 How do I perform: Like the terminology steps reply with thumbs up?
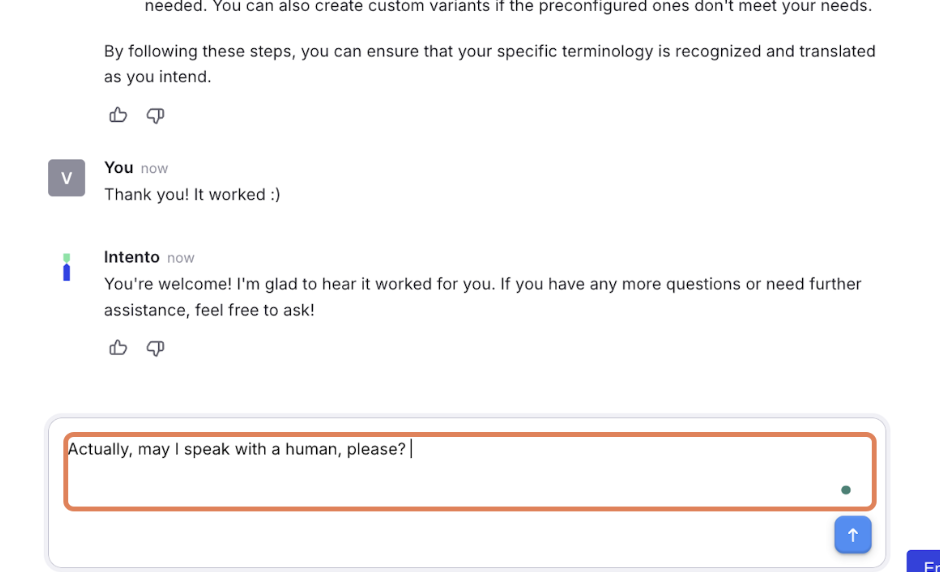(118, 115)
